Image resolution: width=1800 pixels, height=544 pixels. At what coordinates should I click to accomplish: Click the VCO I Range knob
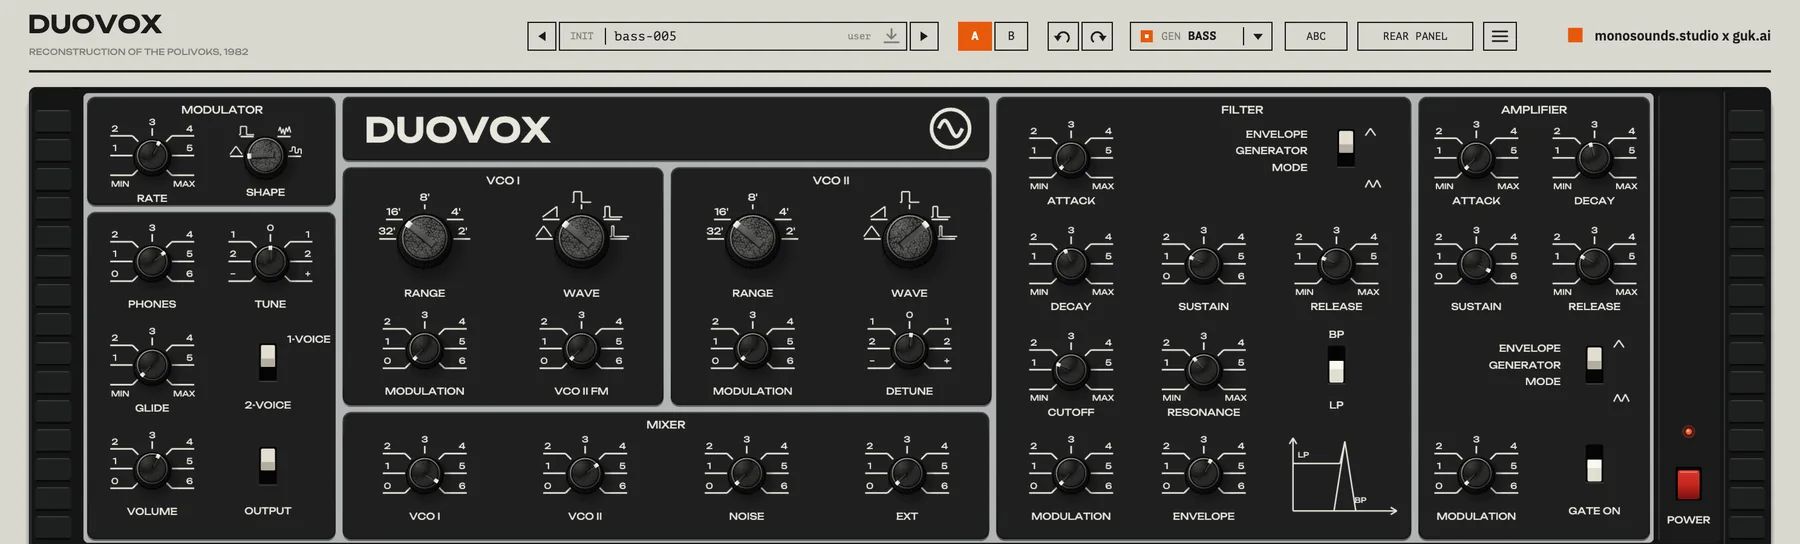pos(424,239)
